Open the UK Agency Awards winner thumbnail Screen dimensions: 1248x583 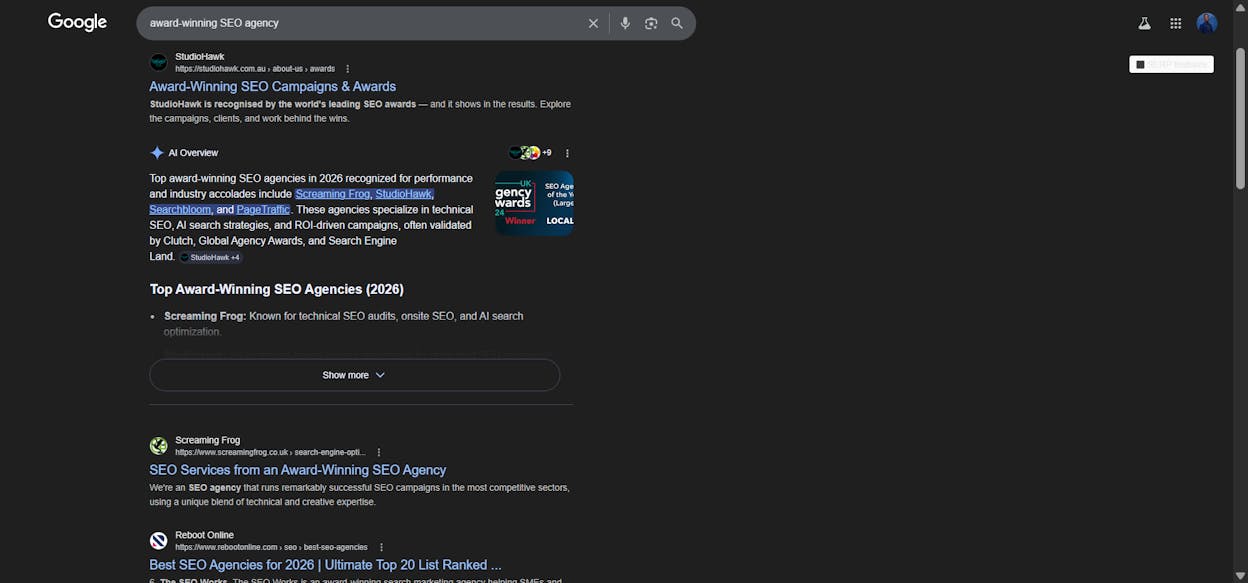[534, 203]
